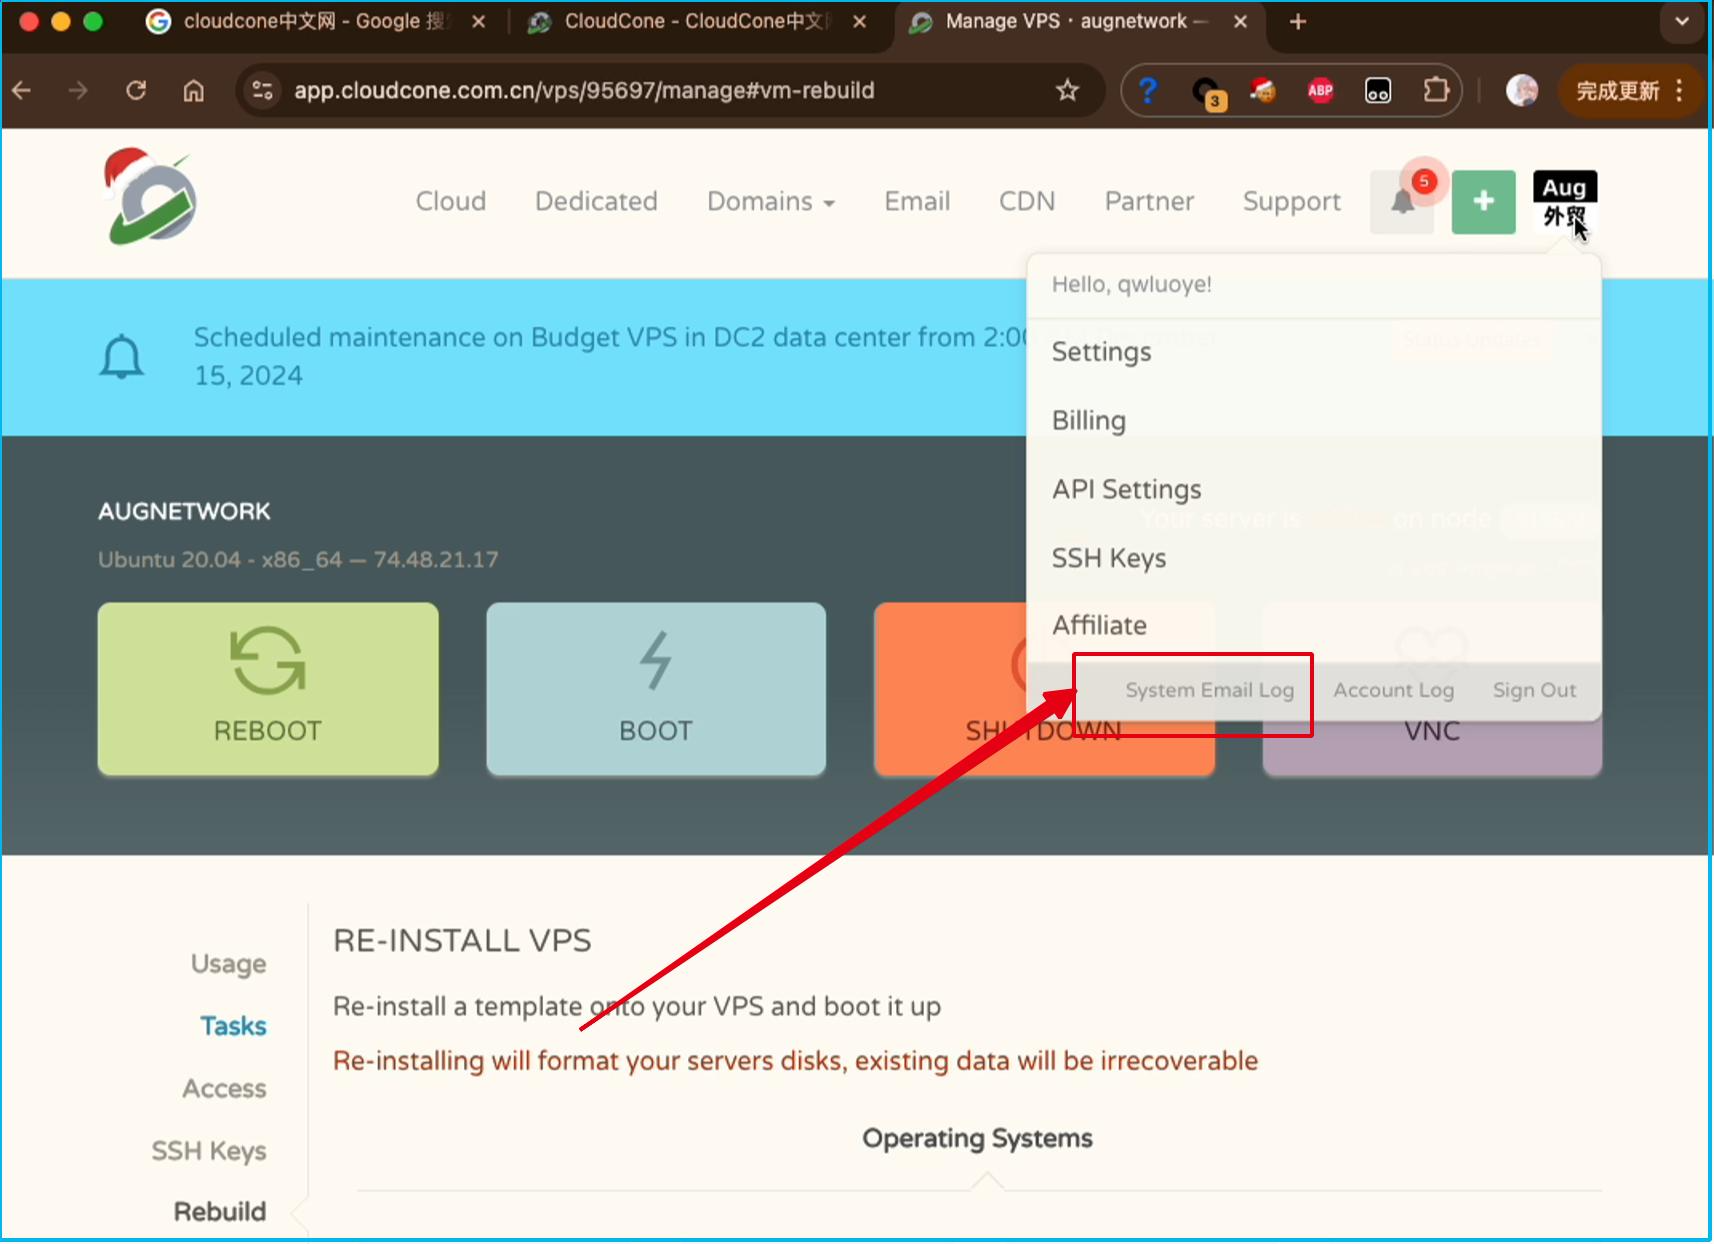Image resolution: width=1714 pixels, height=1244 pixels.
Task: Click the Sign Out link
Action: pos(1534,690)
